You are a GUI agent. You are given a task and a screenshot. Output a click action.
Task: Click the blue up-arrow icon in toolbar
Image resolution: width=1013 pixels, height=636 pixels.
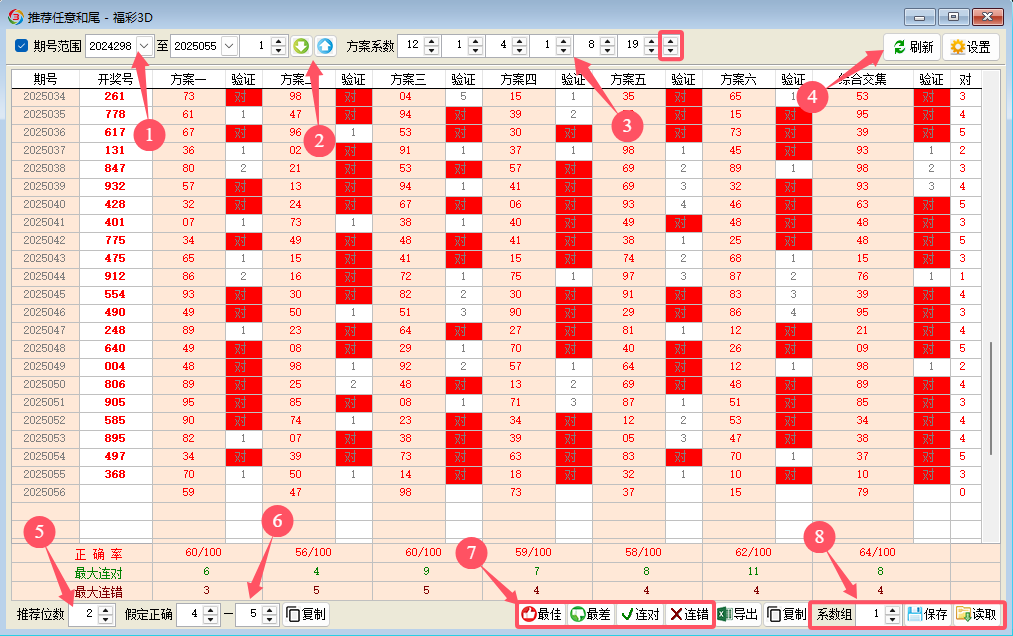pos(325,46)
